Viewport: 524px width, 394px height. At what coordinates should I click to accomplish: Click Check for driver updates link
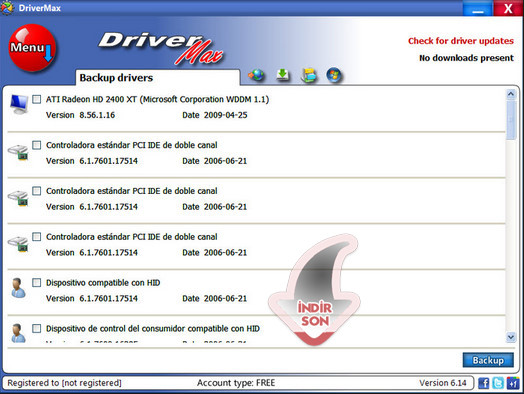[x=461, y=41]
